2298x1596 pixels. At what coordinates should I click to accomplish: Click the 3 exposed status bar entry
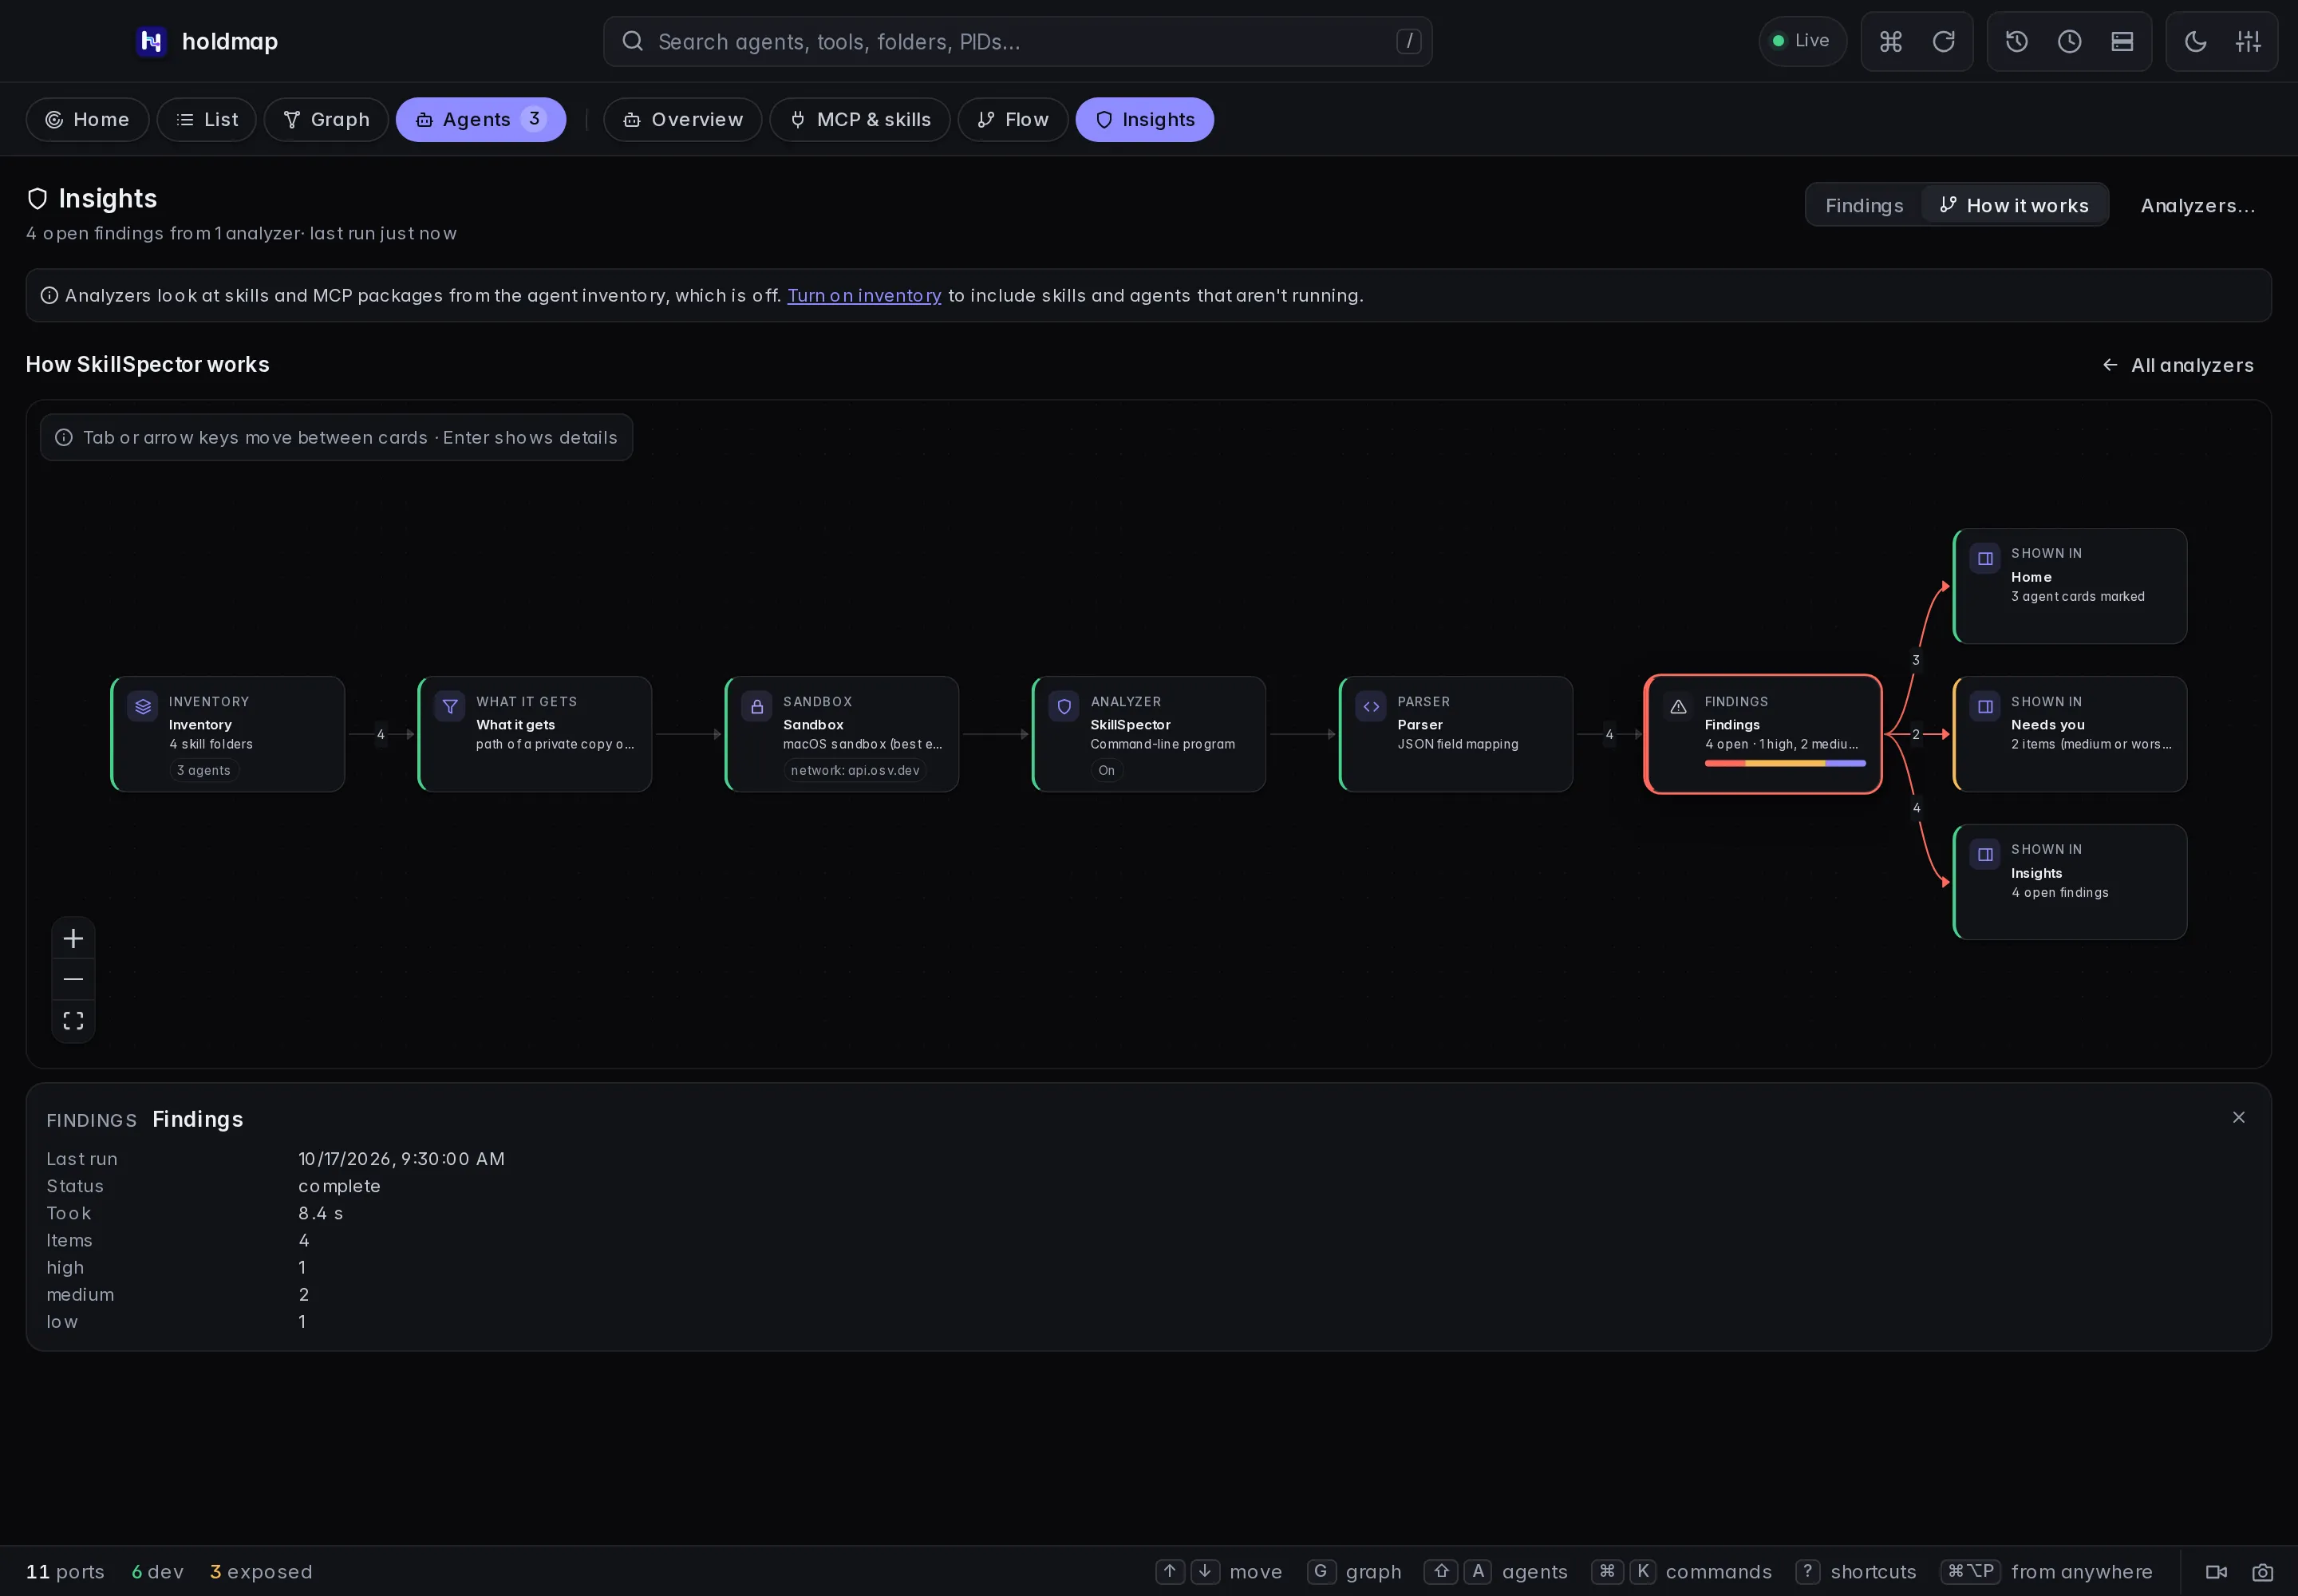(261, 1572)
